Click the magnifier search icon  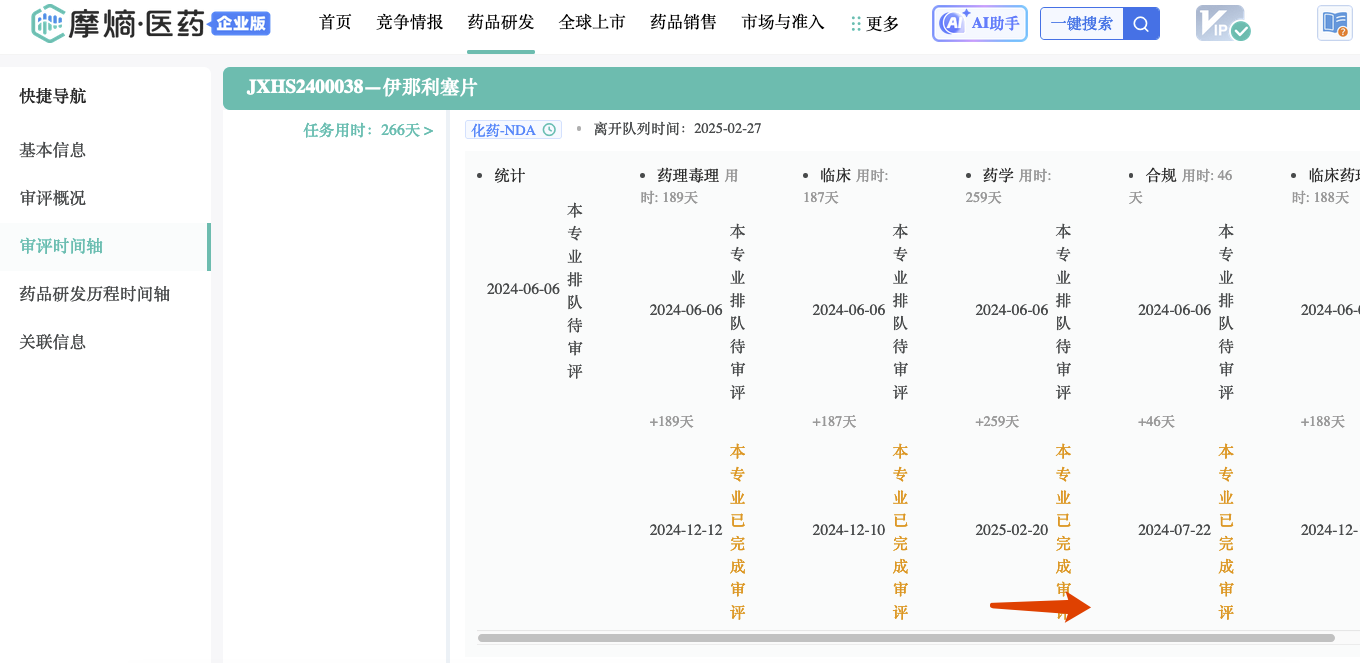(x=1141, y=24)
